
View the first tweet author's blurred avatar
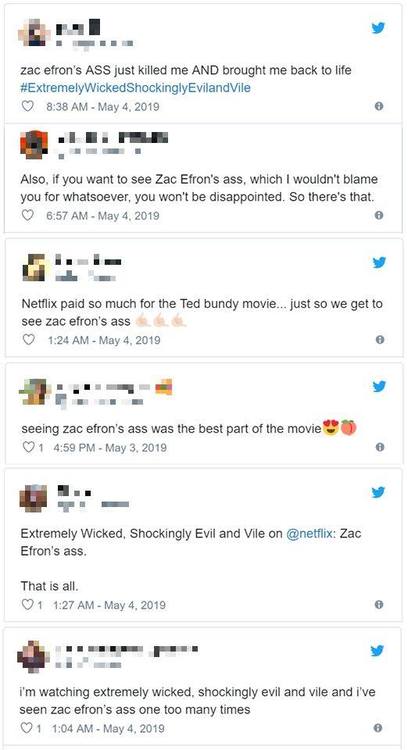click(33, 32)
